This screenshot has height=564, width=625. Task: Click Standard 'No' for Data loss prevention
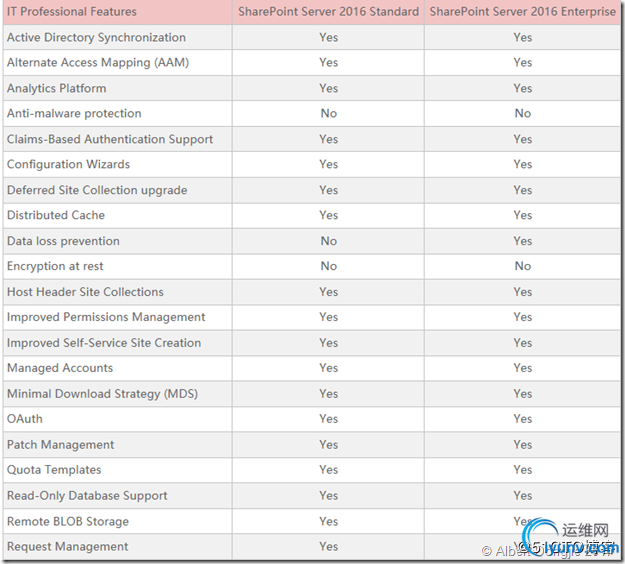329,241
